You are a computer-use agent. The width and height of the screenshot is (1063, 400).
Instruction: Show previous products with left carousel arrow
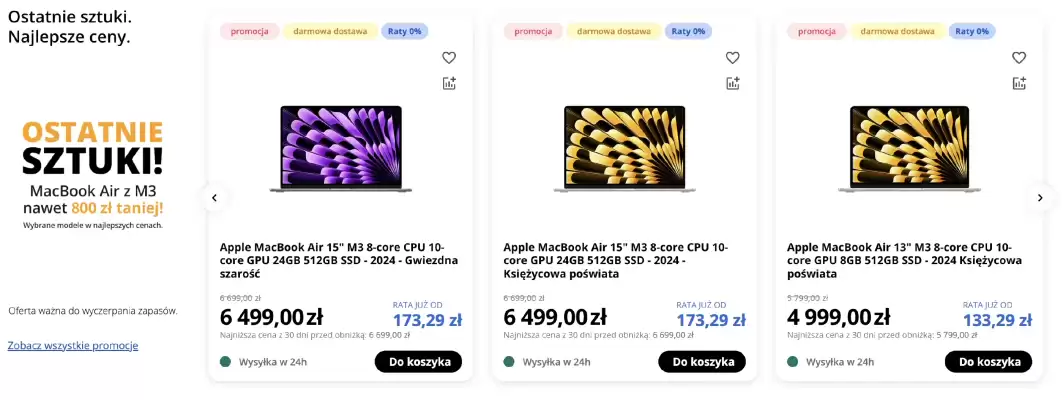click(214, 198)
